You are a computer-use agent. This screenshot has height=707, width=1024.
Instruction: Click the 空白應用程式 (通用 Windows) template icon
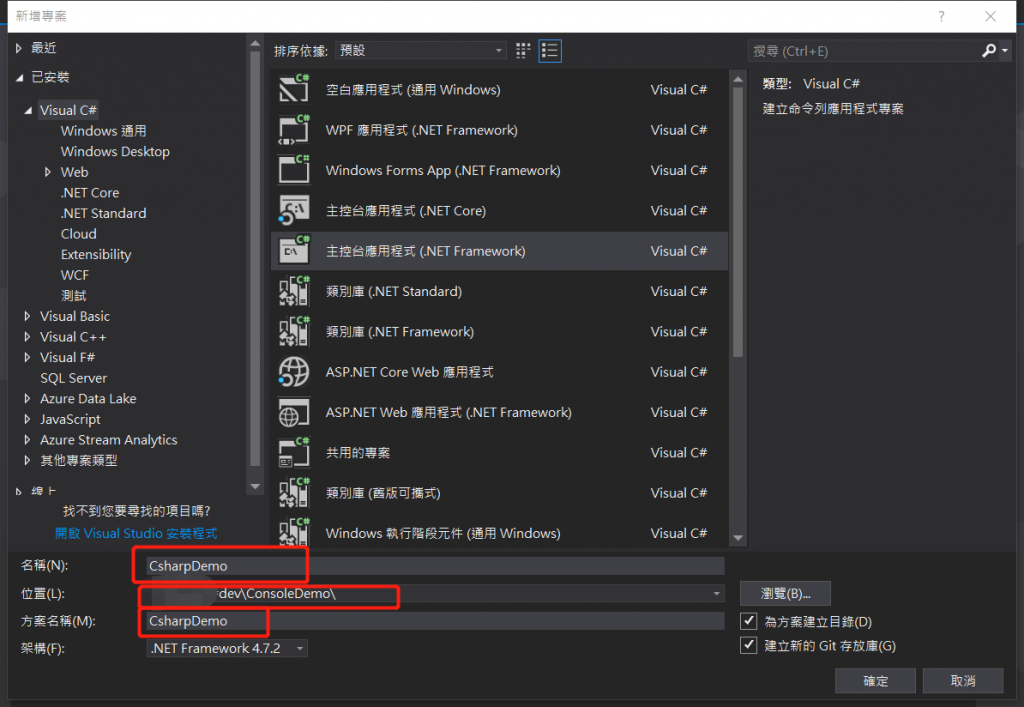point(294,89)
